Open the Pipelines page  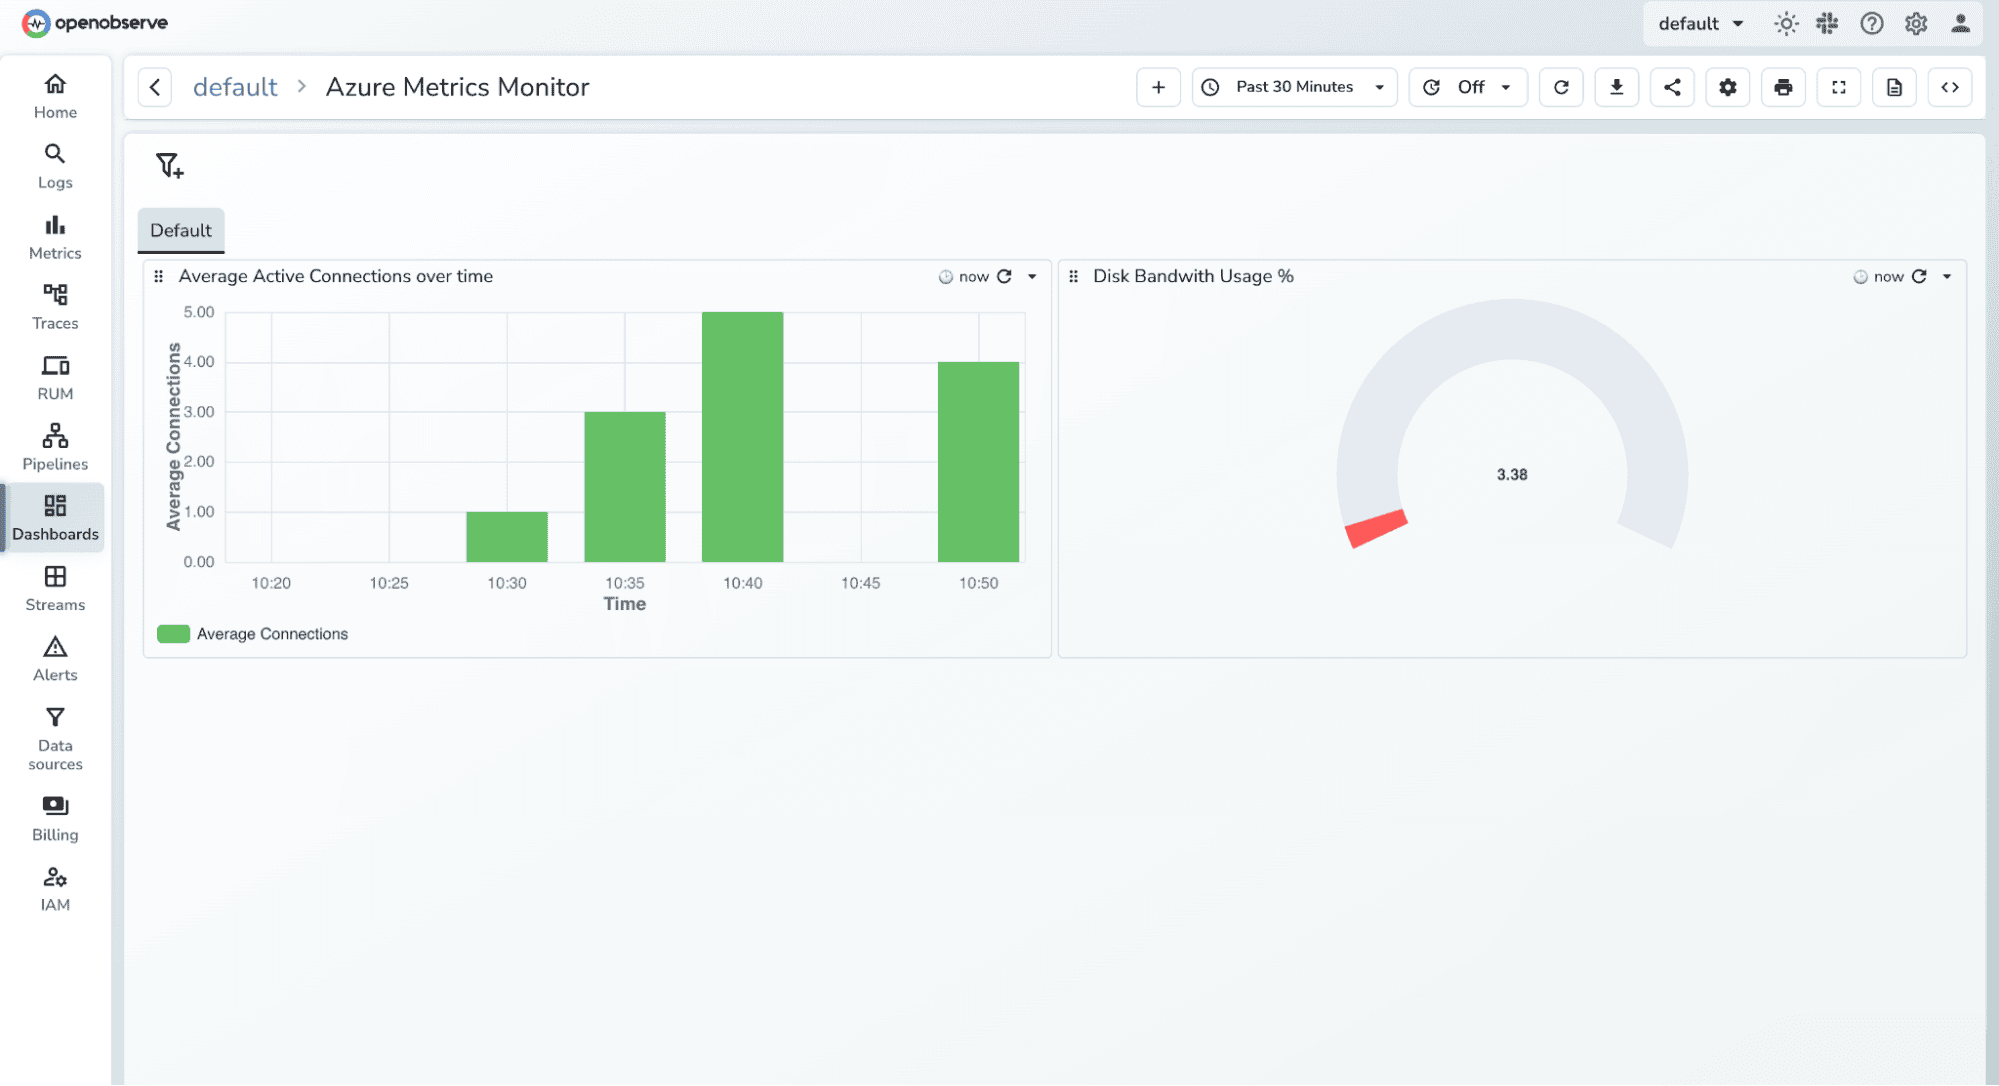[x=54, y=446]
